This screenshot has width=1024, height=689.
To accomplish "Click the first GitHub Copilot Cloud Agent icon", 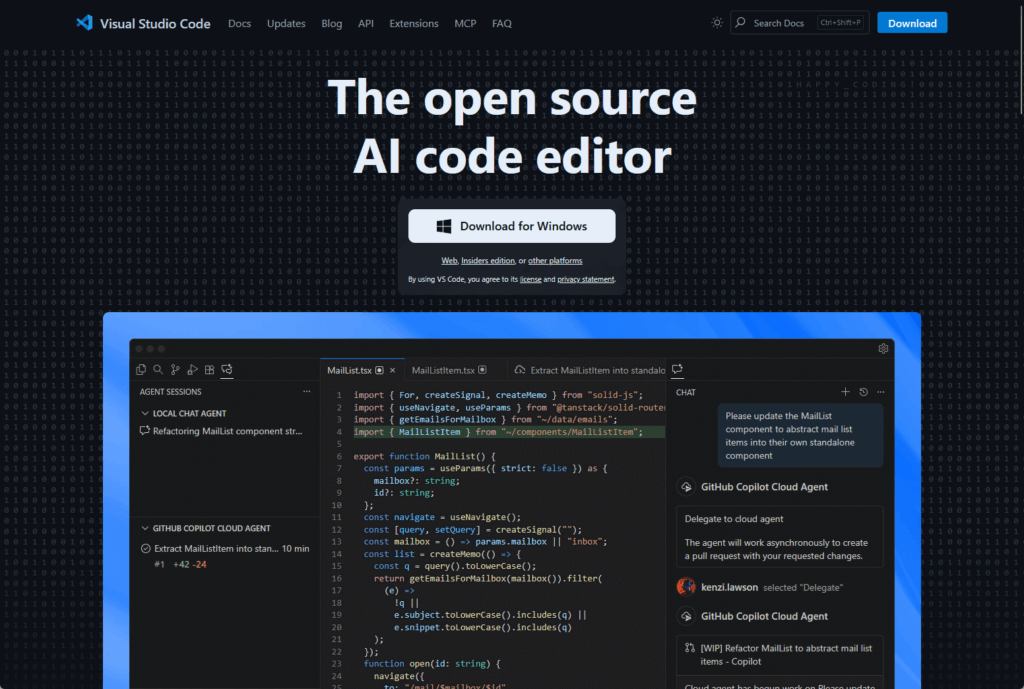I will [686, 487].
